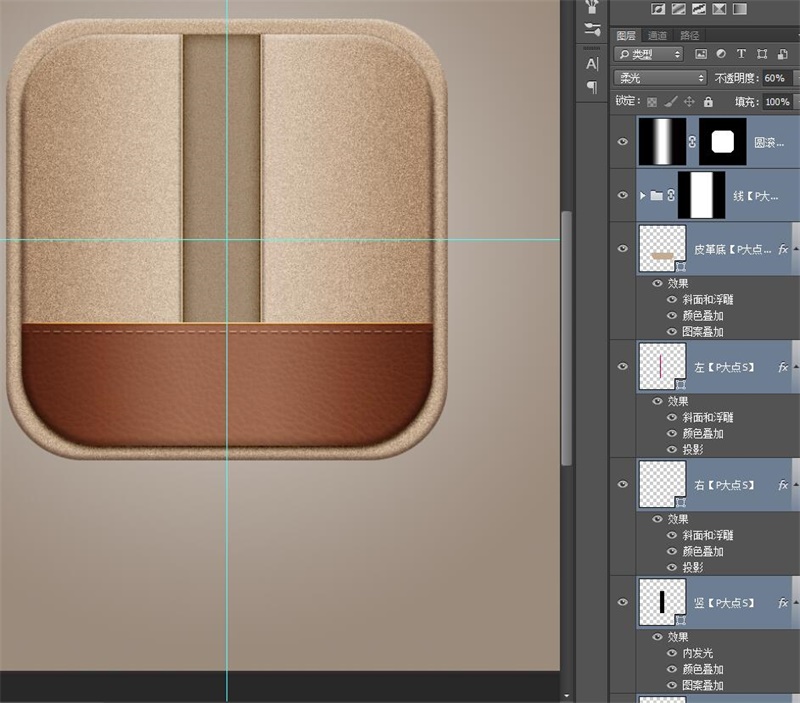The width and height of the screenshot is (800, 703).
Task: Hide the 左【P大点S】 layer
Action: (622, 366)
